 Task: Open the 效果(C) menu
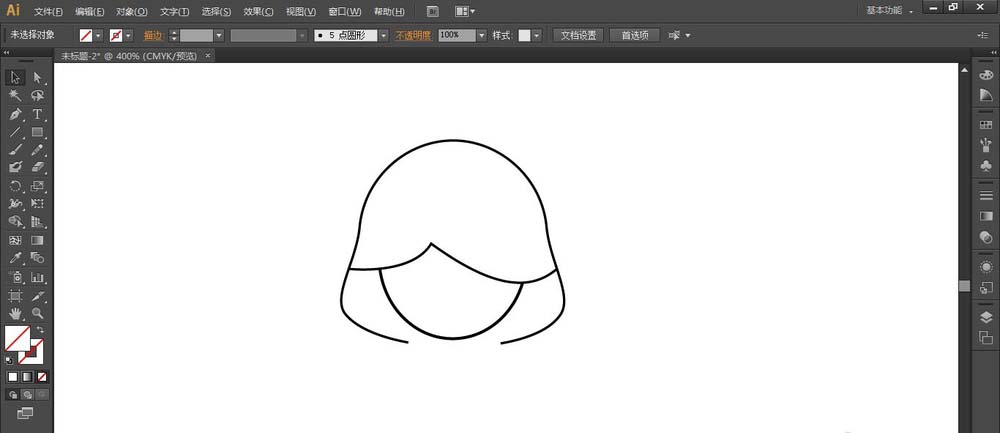tap(259, 11)
